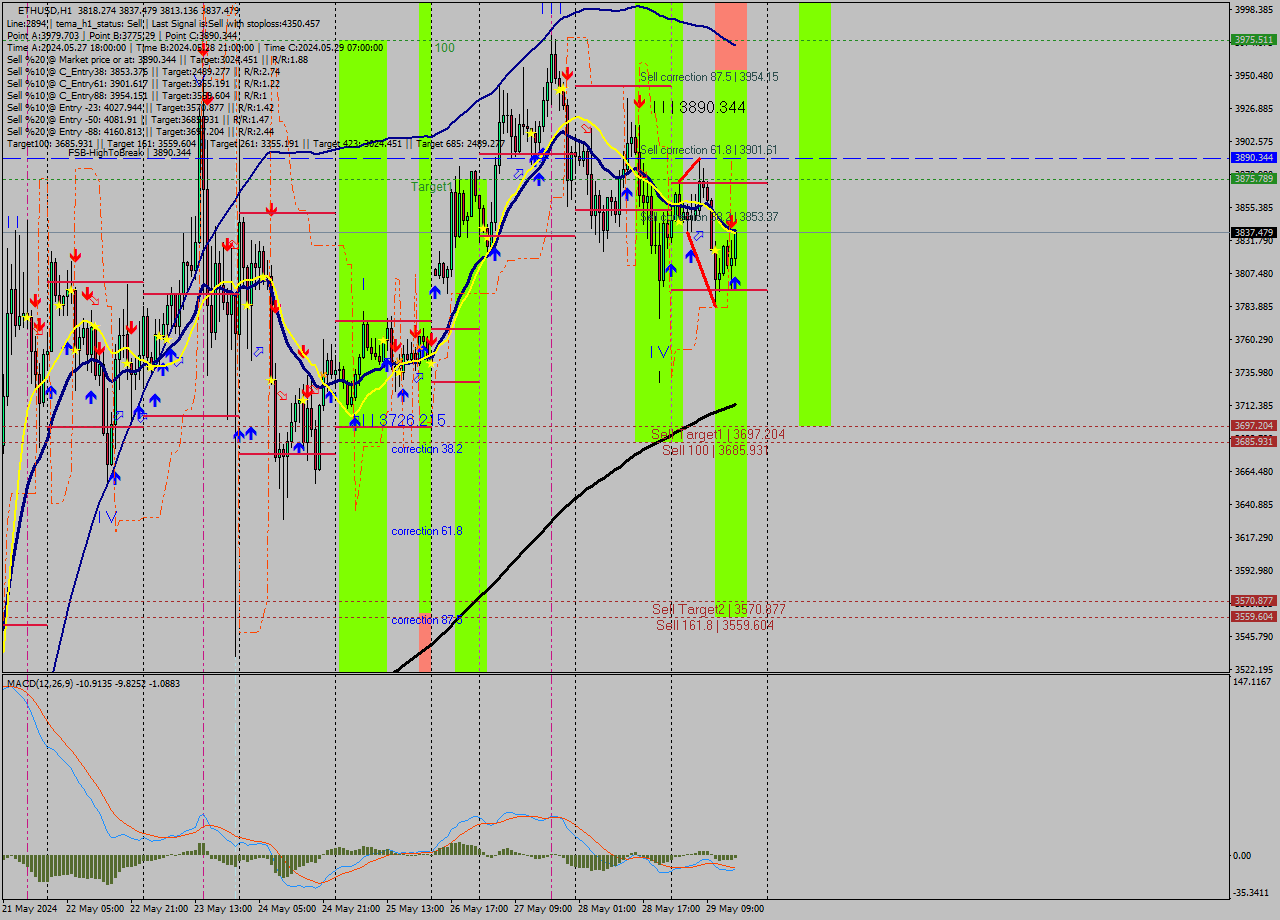The height and width of the screenshot is (920, 1280).
Task: Click the 'FSB-HighToBreak | 3890.344' label
Action: click(129, 153)
